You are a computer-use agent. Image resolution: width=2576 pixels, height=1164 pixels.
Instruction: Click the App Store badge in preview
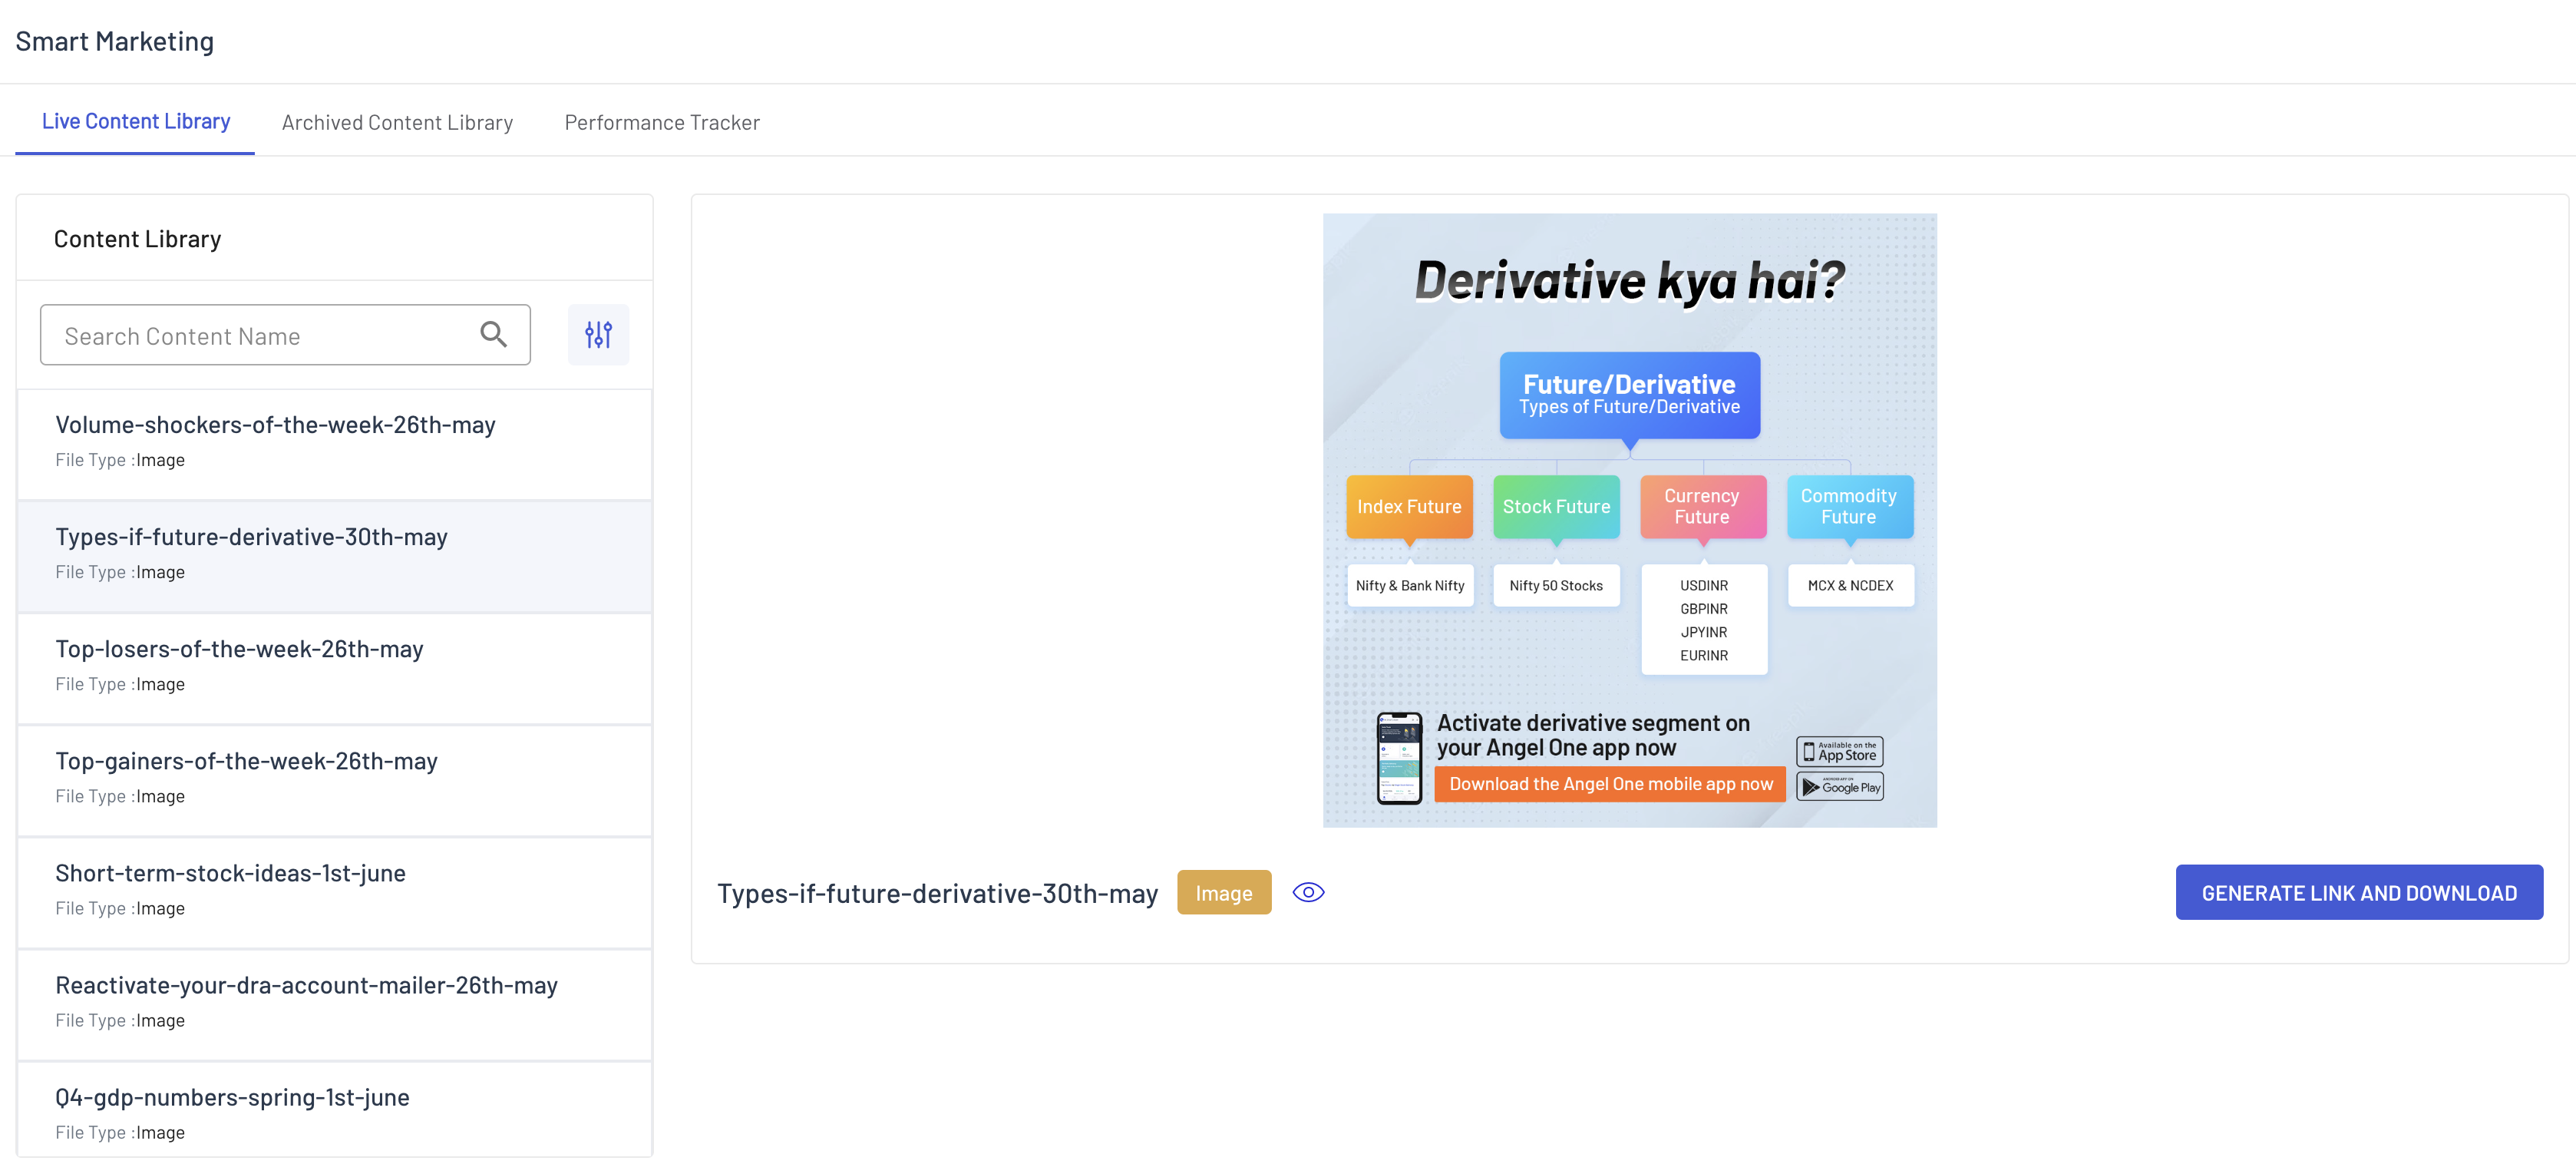(1839, 751)
